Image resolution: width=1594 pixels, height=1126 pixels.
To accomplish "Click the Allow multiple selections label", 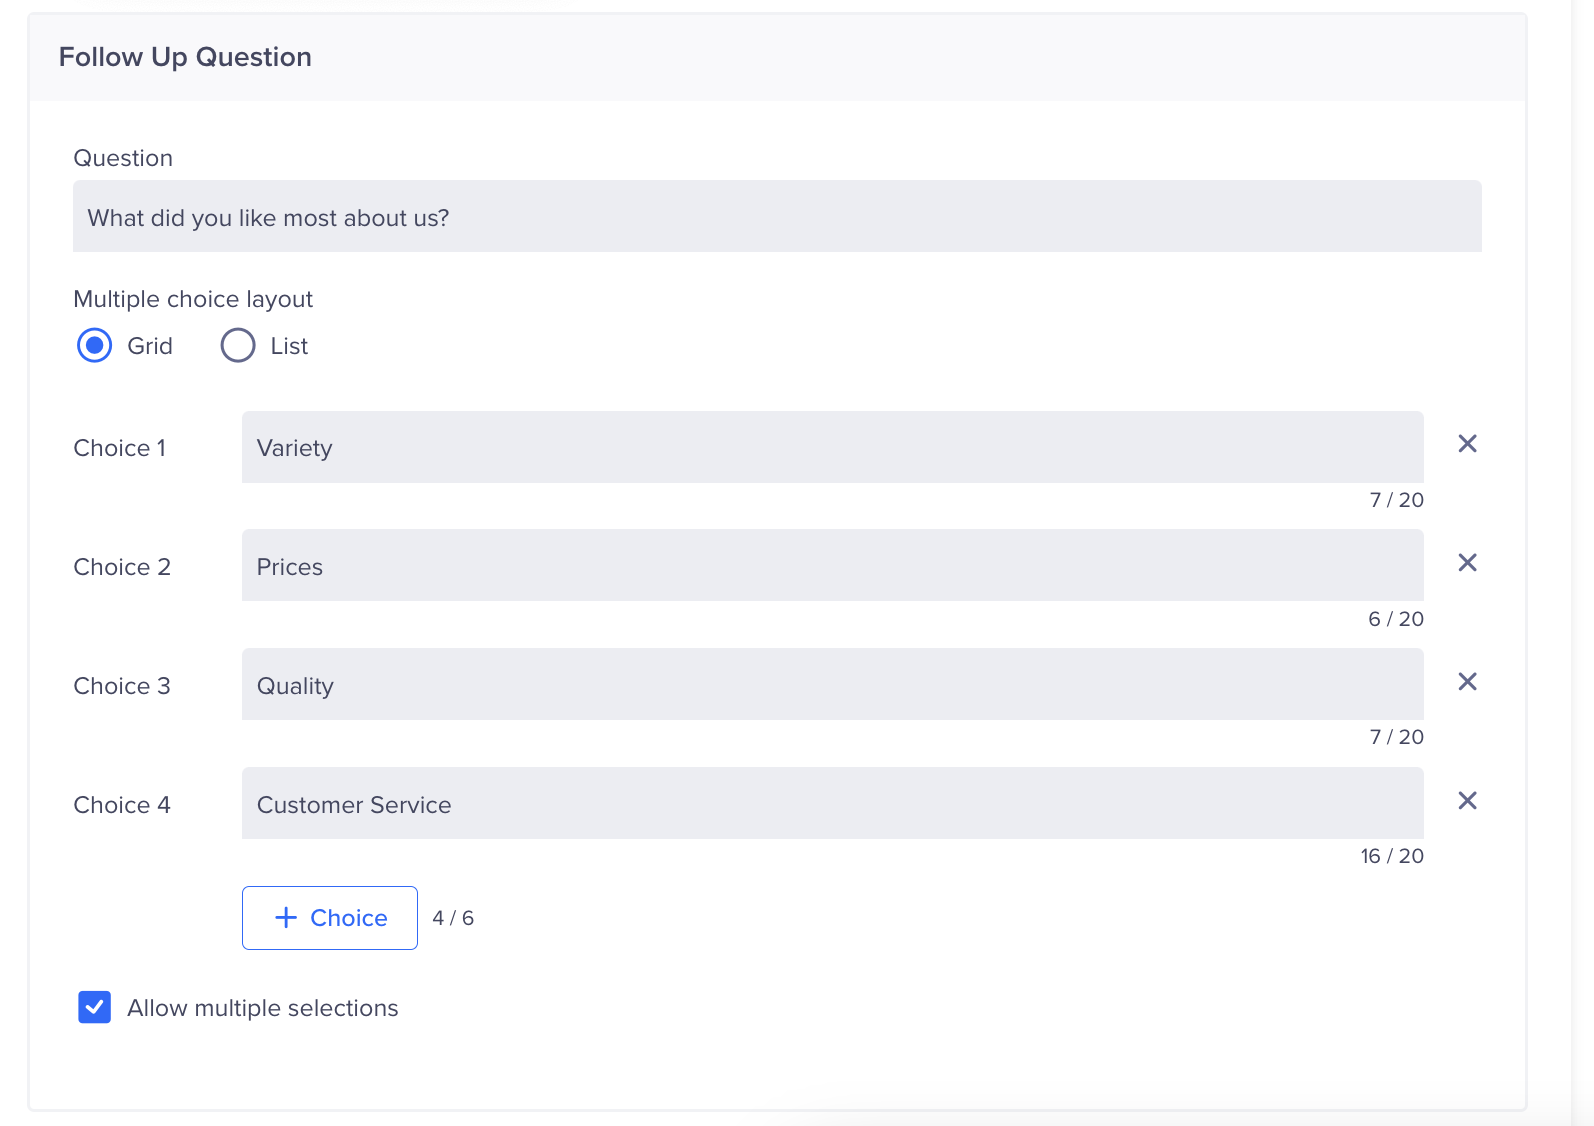I will (263, 1008).
